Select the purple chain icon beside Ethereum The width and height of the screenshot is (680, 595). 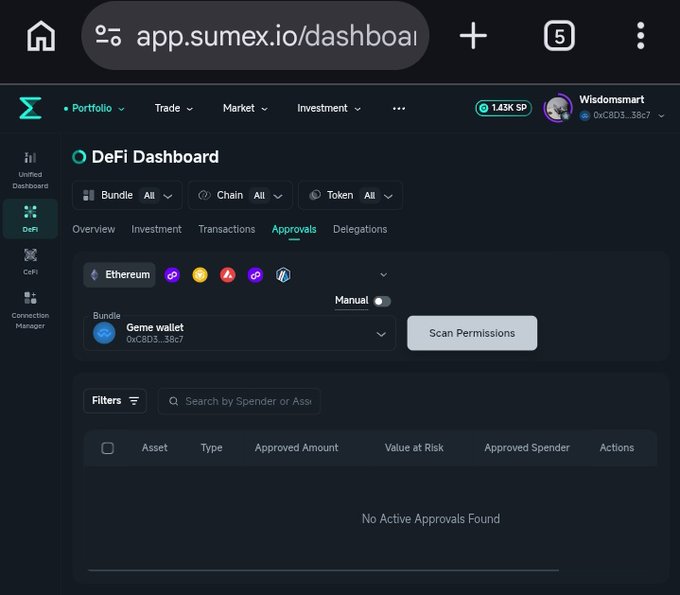pos(172,275)
